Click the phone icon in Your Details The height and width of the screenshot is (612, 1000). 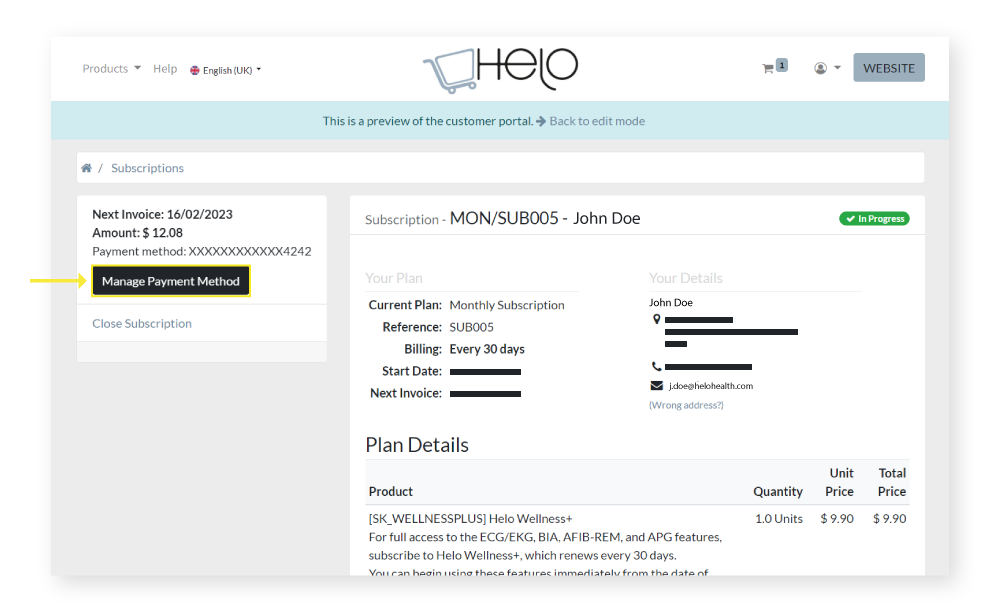[x=656, y=367]
